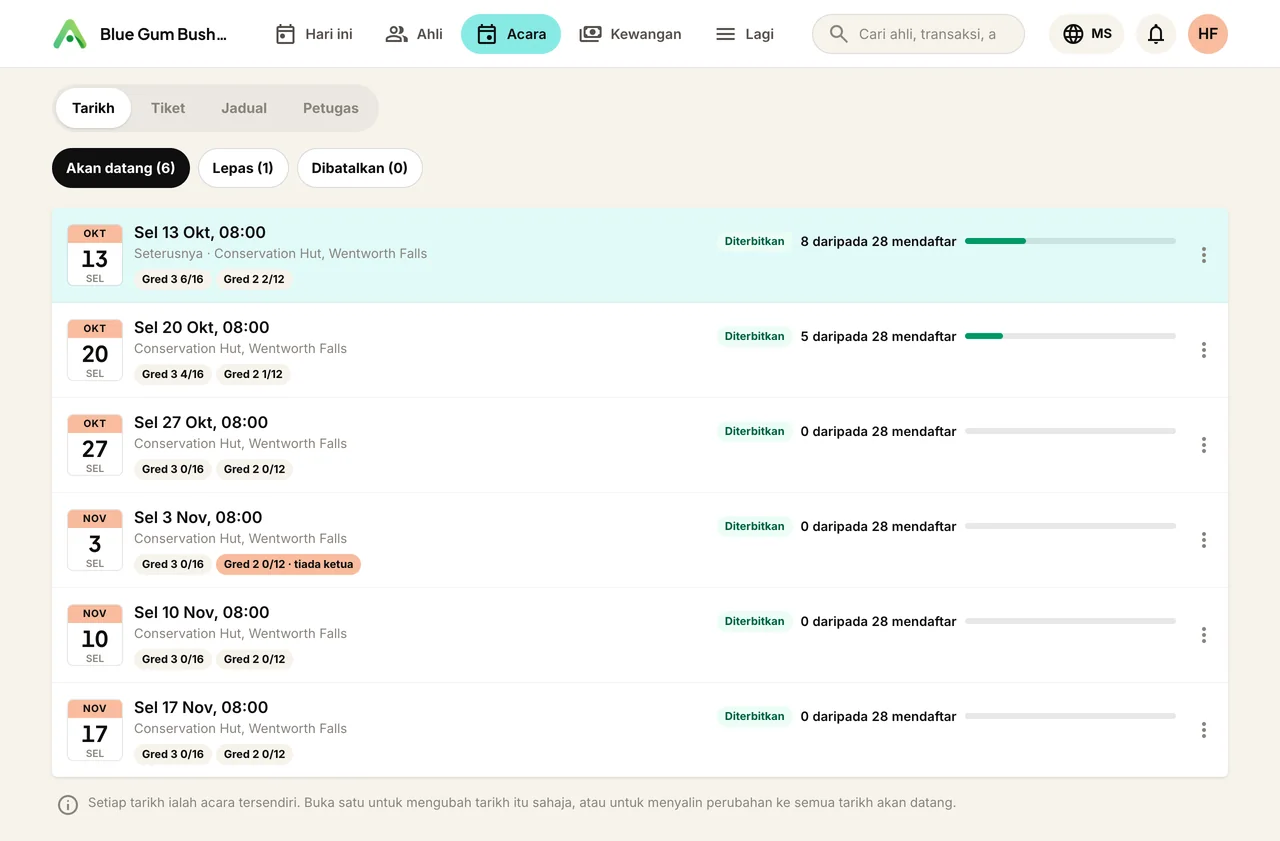Viewport: 1280px width, 841px height.
Task: Click the search field
Action: (x=919, y=34)
